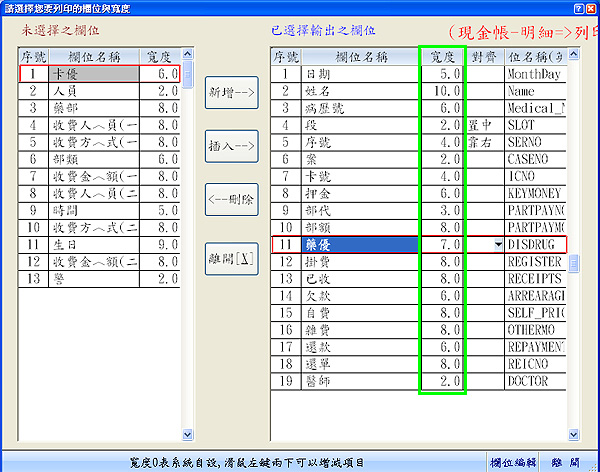Select 生日 row in the left list
Screen dimensions: 600x472
(x=90, y=244)
